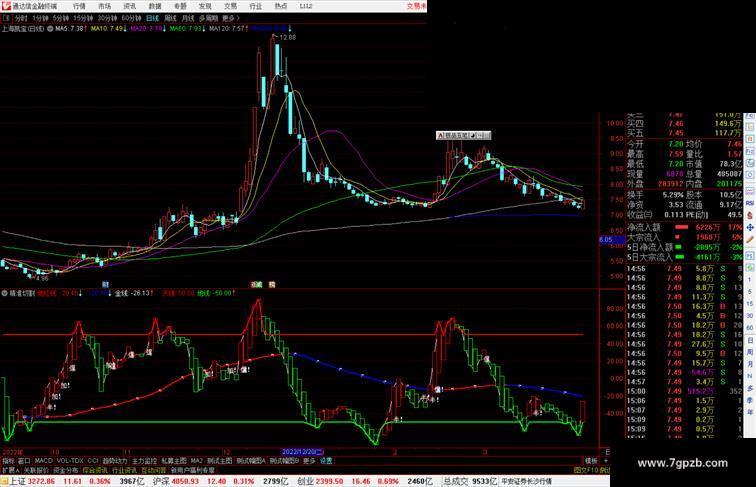Image resolution: width=756 pixels, height=487 pixels.
Task: Select the MA2 indicator tab
Action: (196, 461)
